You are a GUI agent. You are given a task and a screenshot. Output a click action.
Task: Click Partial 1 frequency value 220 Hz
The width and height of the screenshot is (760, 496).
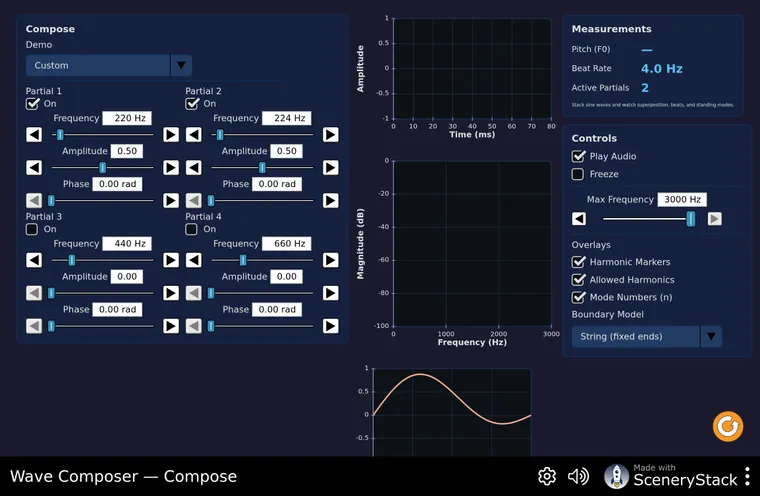point(127,118)
